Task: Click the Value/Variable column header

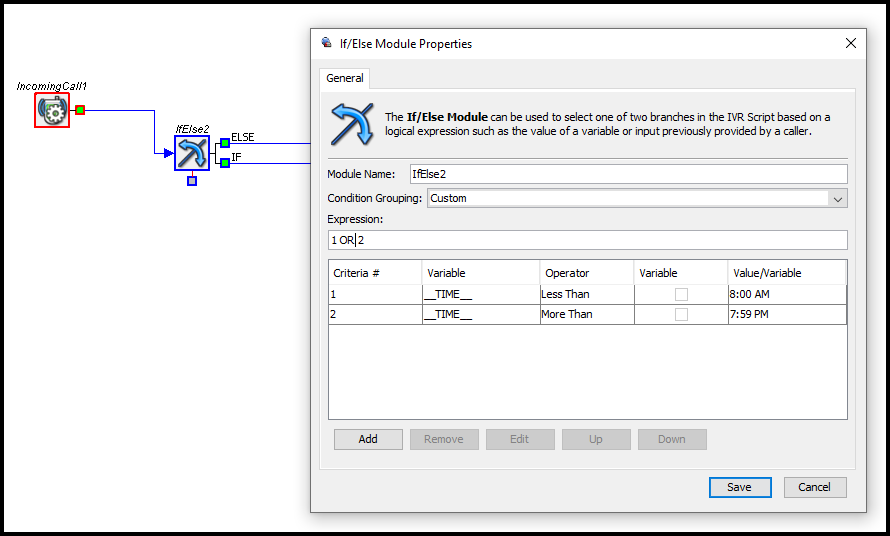Action: [787, 273]
